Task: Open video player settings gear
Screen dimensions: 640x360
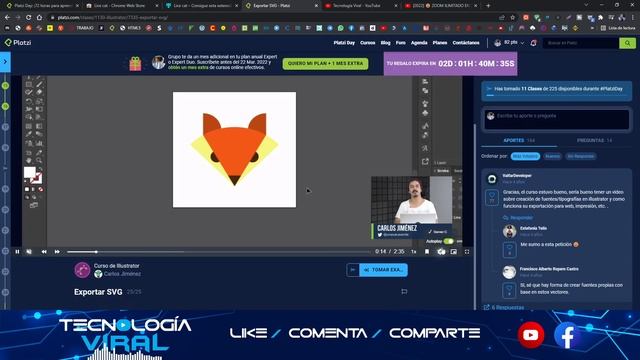Action: click(x=441, y=252)
